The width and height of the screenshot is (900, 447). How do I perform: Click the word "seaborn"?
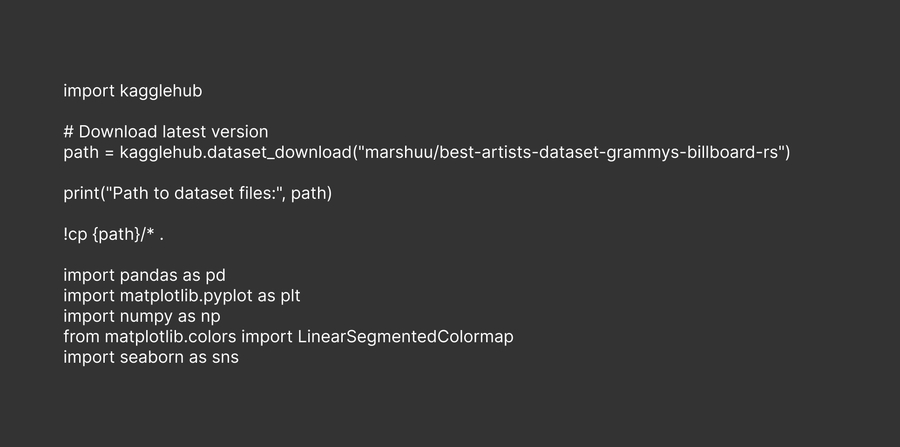click(x=153, y=357)
